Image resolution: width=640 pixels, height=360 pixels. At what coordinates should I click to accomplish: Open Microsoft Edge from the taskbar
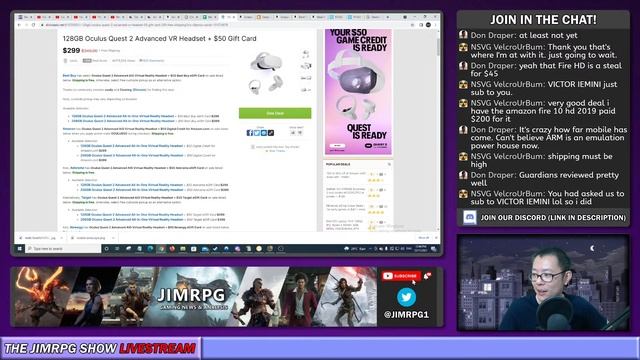(150, 249)
